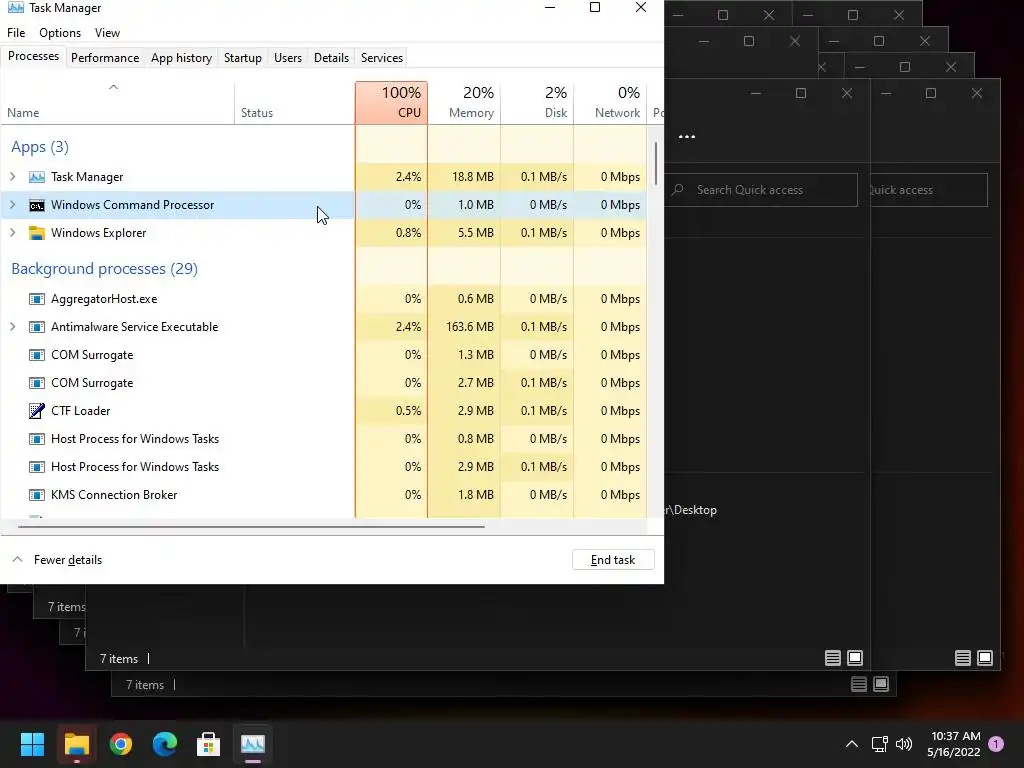Viewport: 1024px width, 768px height.
Task: Click the 163.6 MB memory value
Action: click(x=470, y=327)
